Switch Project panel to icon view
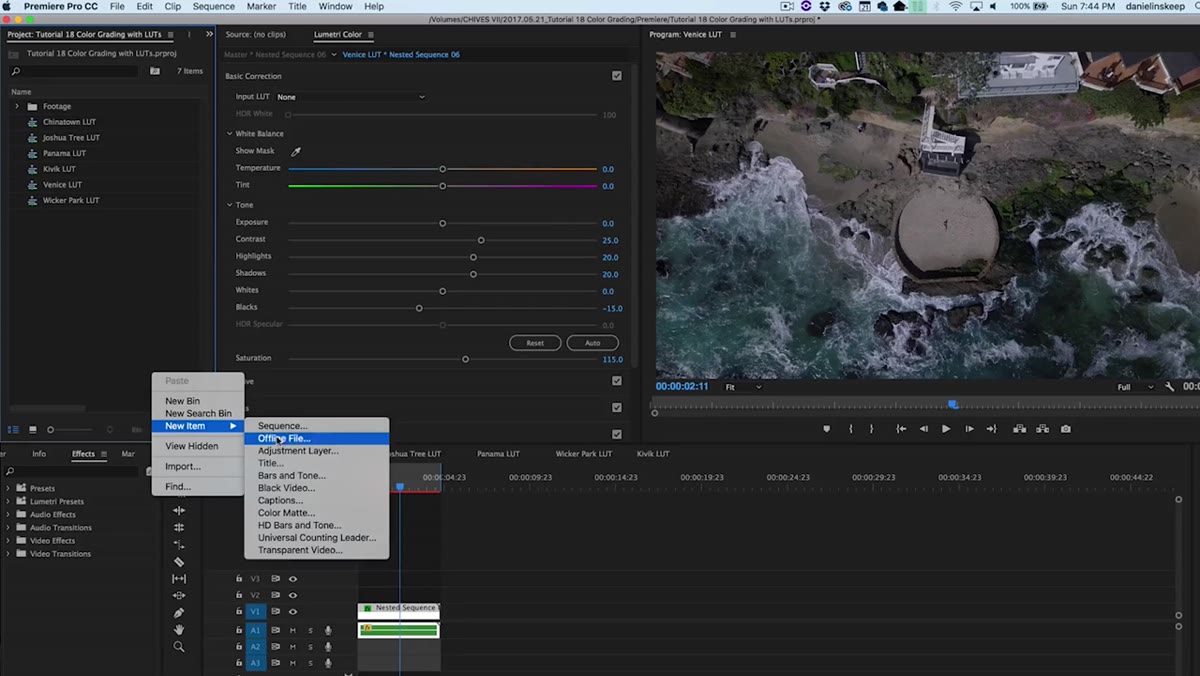The image size is (1200, 676). 32,429
